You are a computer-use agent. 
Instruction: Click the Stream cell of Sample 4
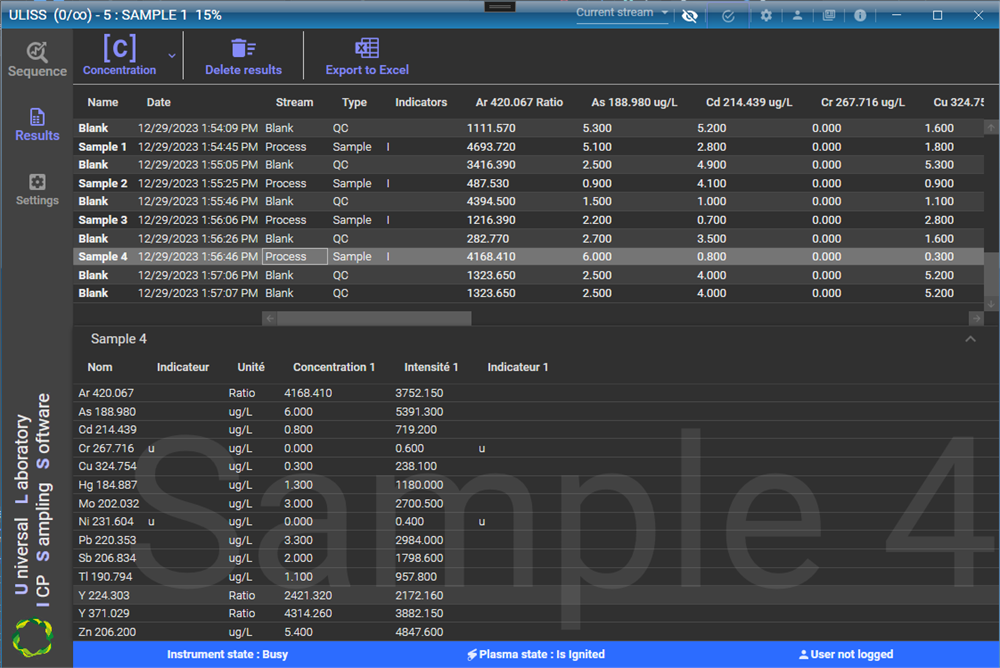click(x=295, y=256)
